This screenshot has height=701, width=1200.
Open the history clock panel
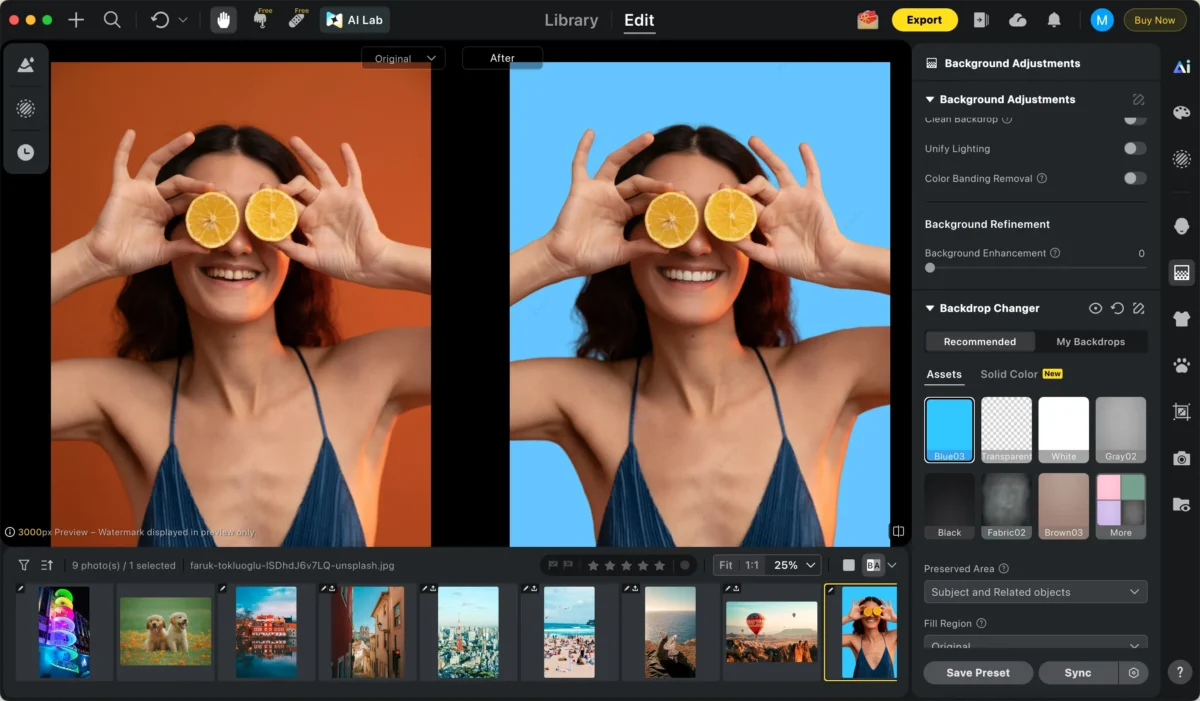[26, 152]
